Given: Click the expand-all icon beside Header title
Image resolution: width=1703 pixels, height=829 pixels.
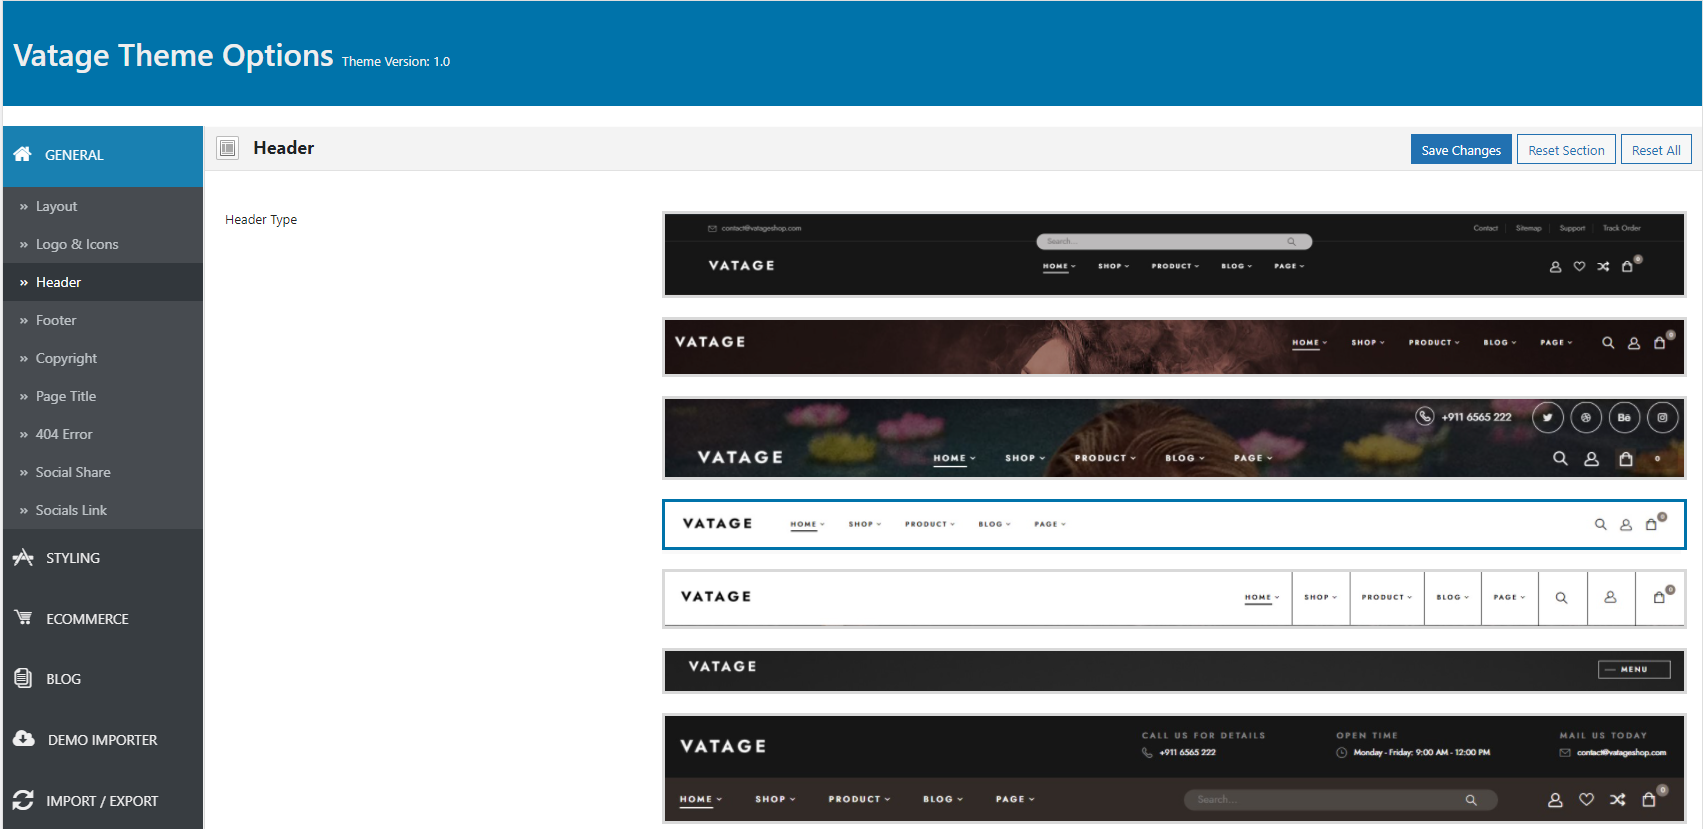Looking at the screenshot, I should (x=228, y=148).
